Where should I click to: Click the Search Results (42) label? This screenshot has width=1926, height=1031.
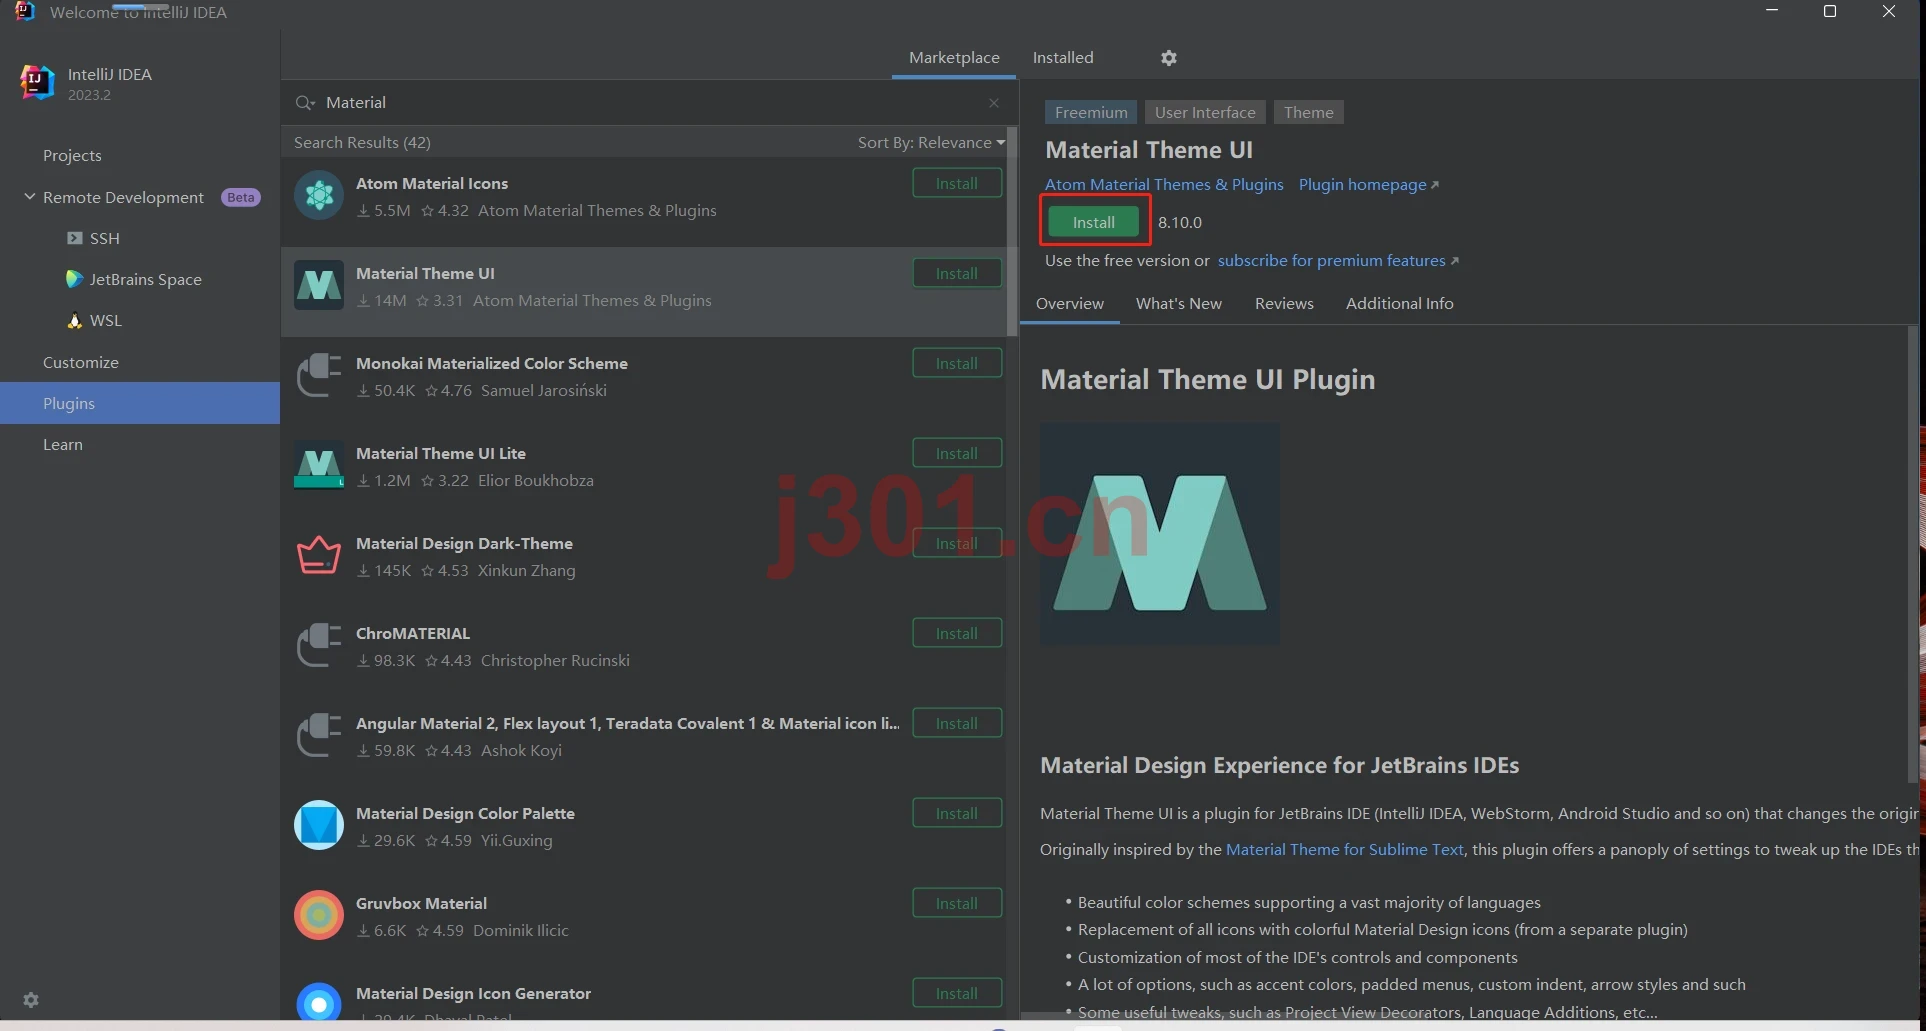tap(362, 142)
